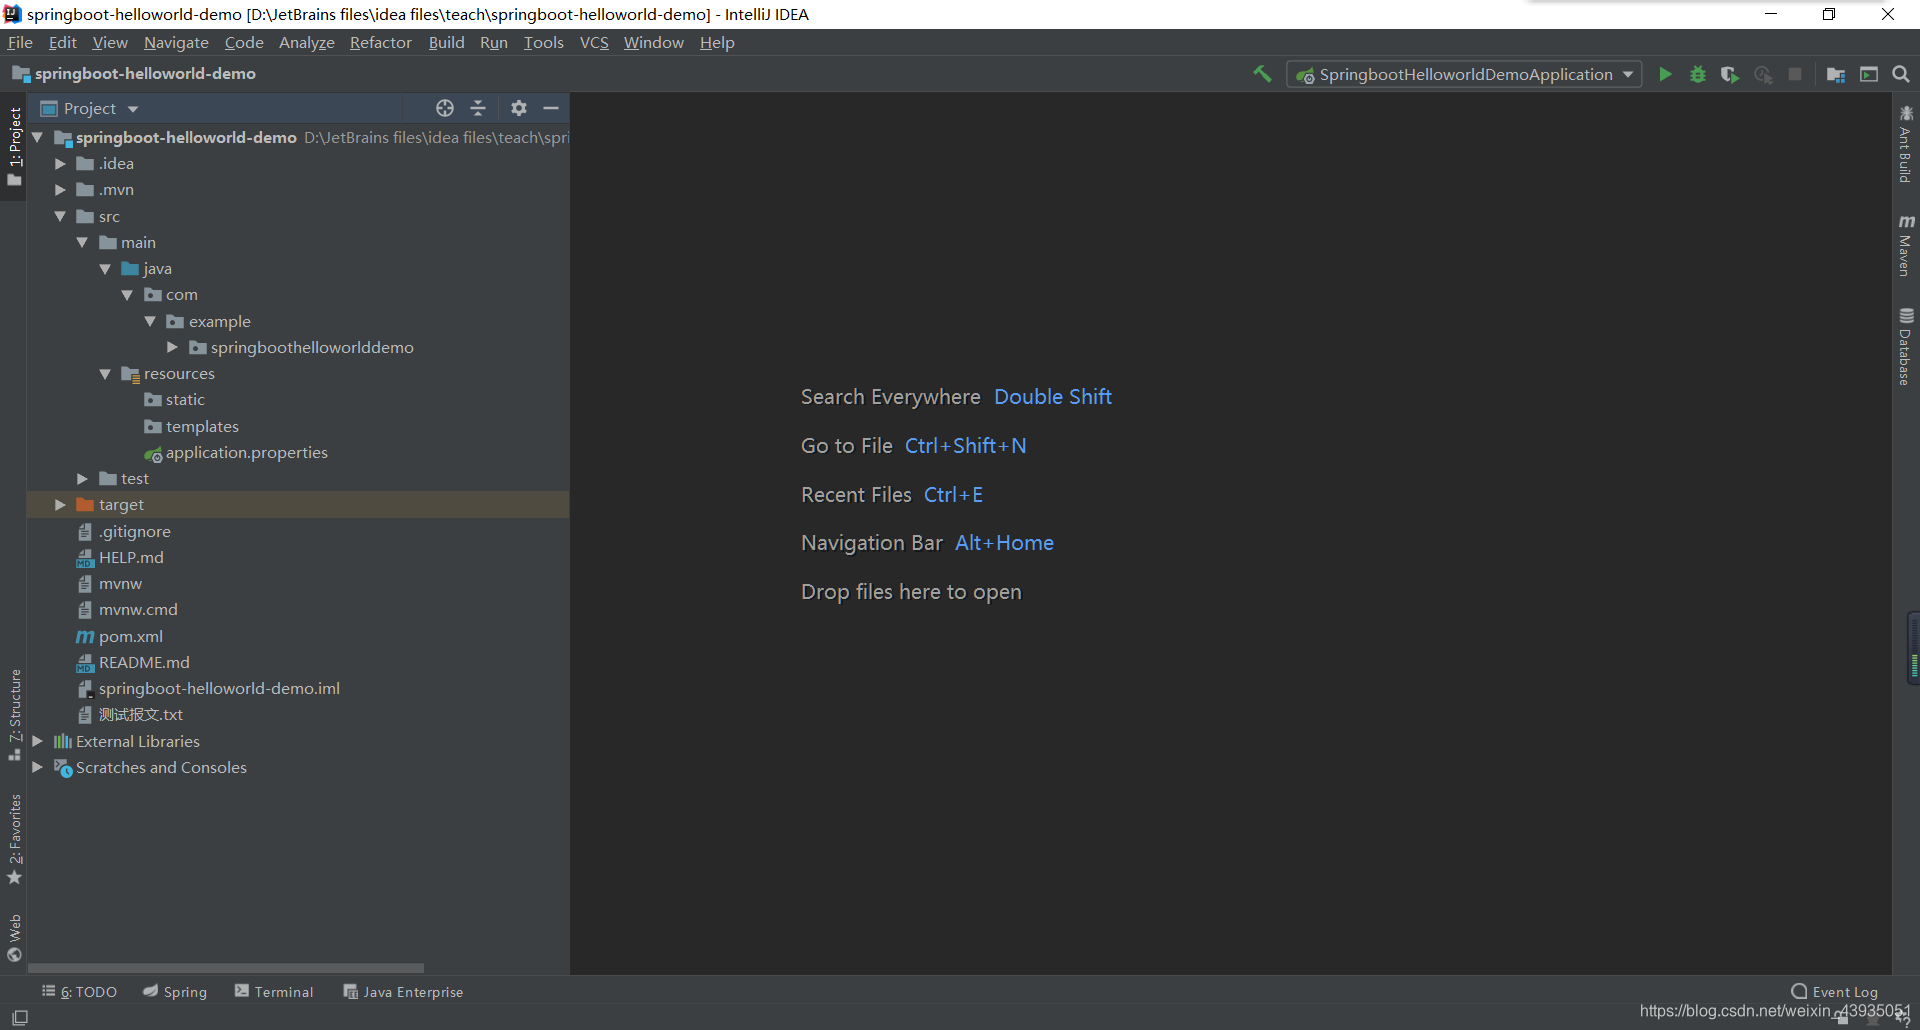Screen dimensions: 1920x1030
Task: Open run configuration dropdown SpringbootHelloworldDemoApplication
Action: coord(1464,74)
